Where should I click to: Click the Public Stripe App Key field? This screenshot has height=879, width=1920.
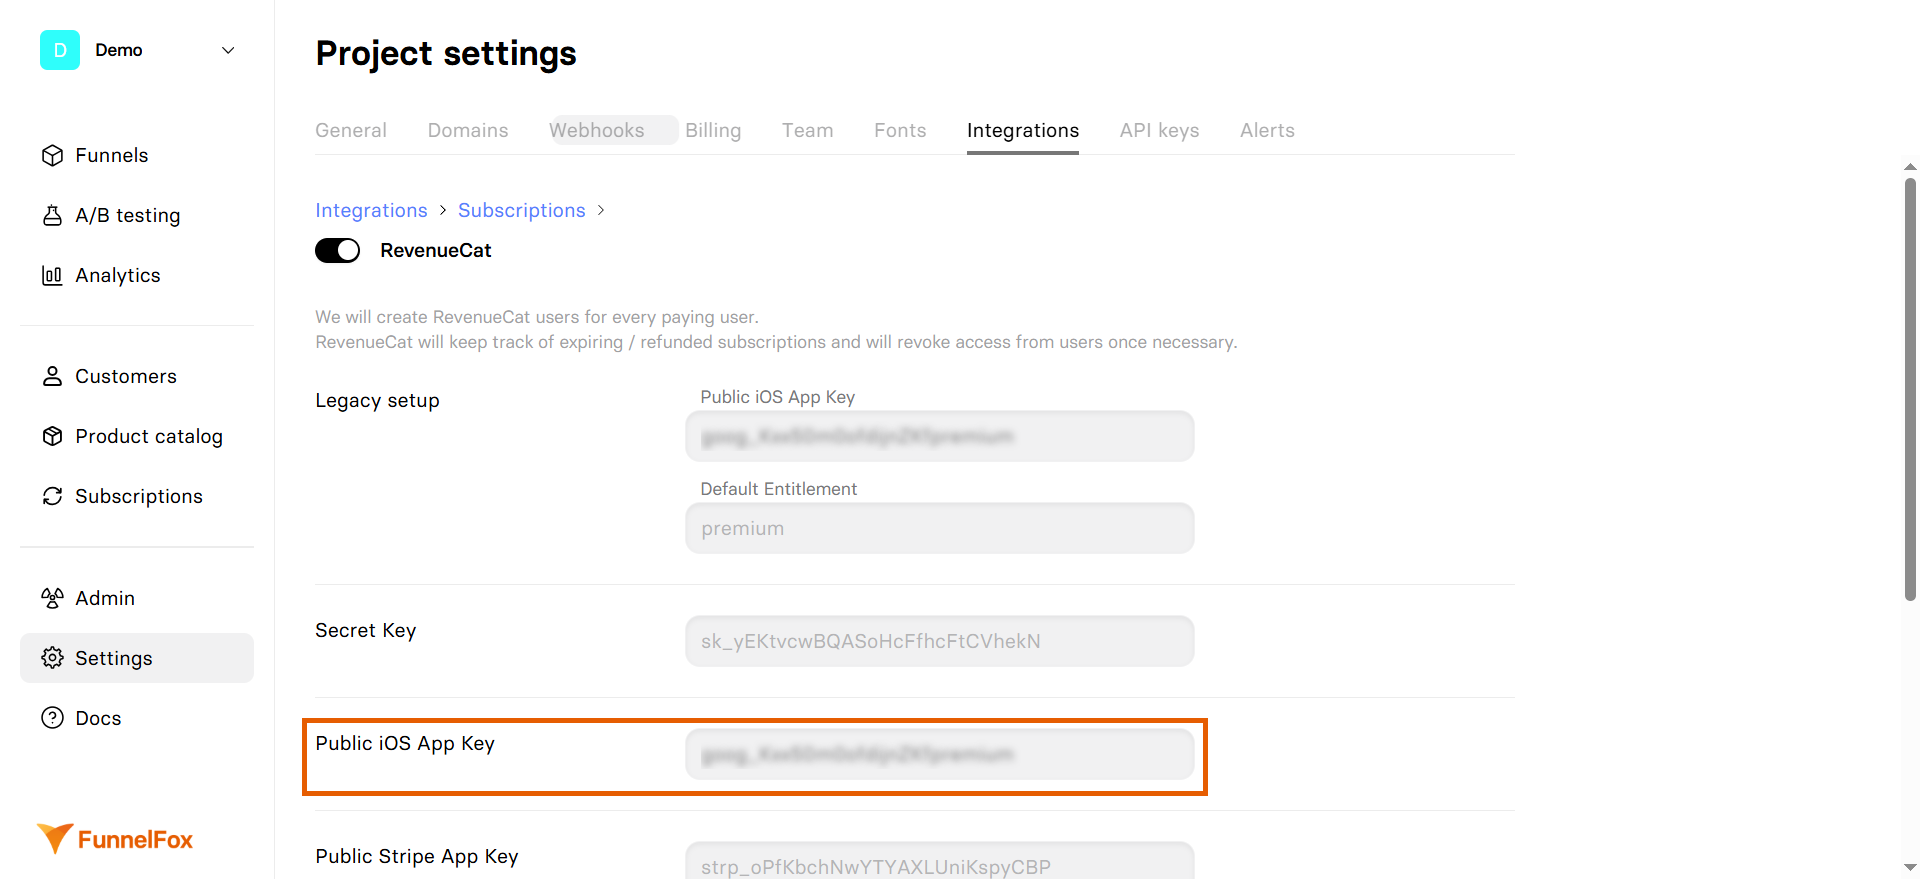tap(940, 861)
